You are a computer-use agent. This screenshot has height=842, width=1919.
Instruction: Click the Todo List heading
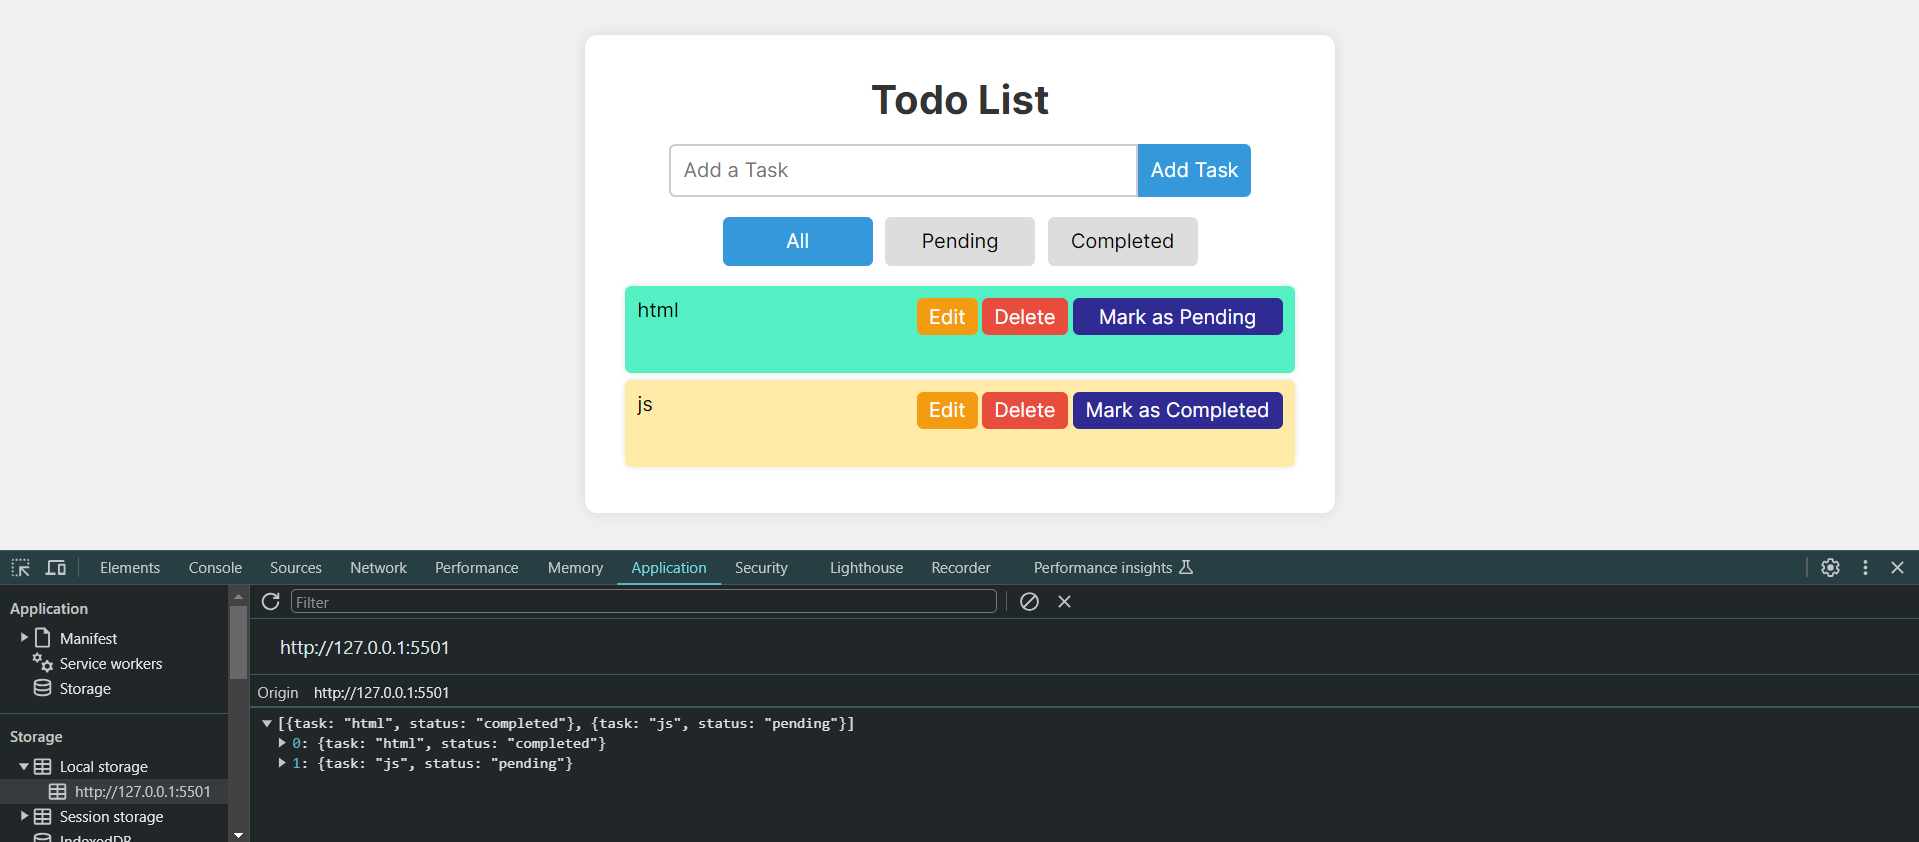pos(960,100)
